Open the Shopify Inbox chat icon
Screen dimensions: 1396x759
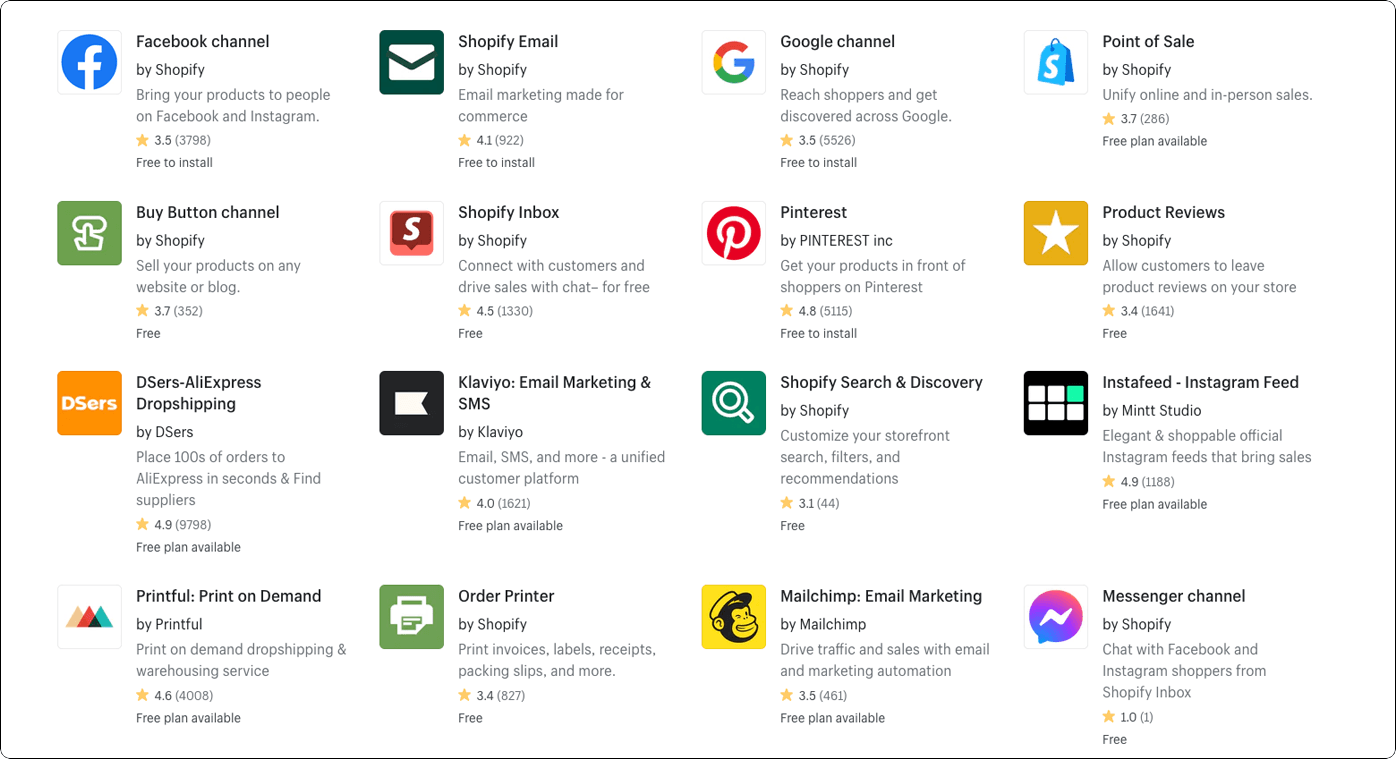(x=411, y=233)
